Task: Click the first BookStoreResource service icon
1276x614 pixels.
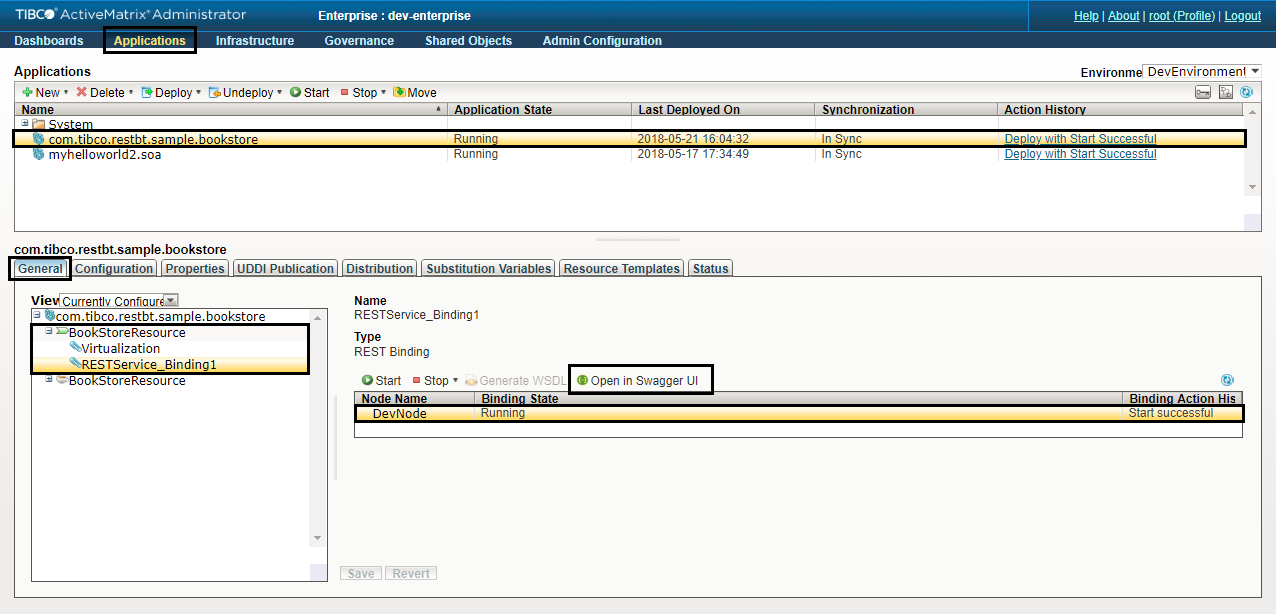Action: point(62,332)
